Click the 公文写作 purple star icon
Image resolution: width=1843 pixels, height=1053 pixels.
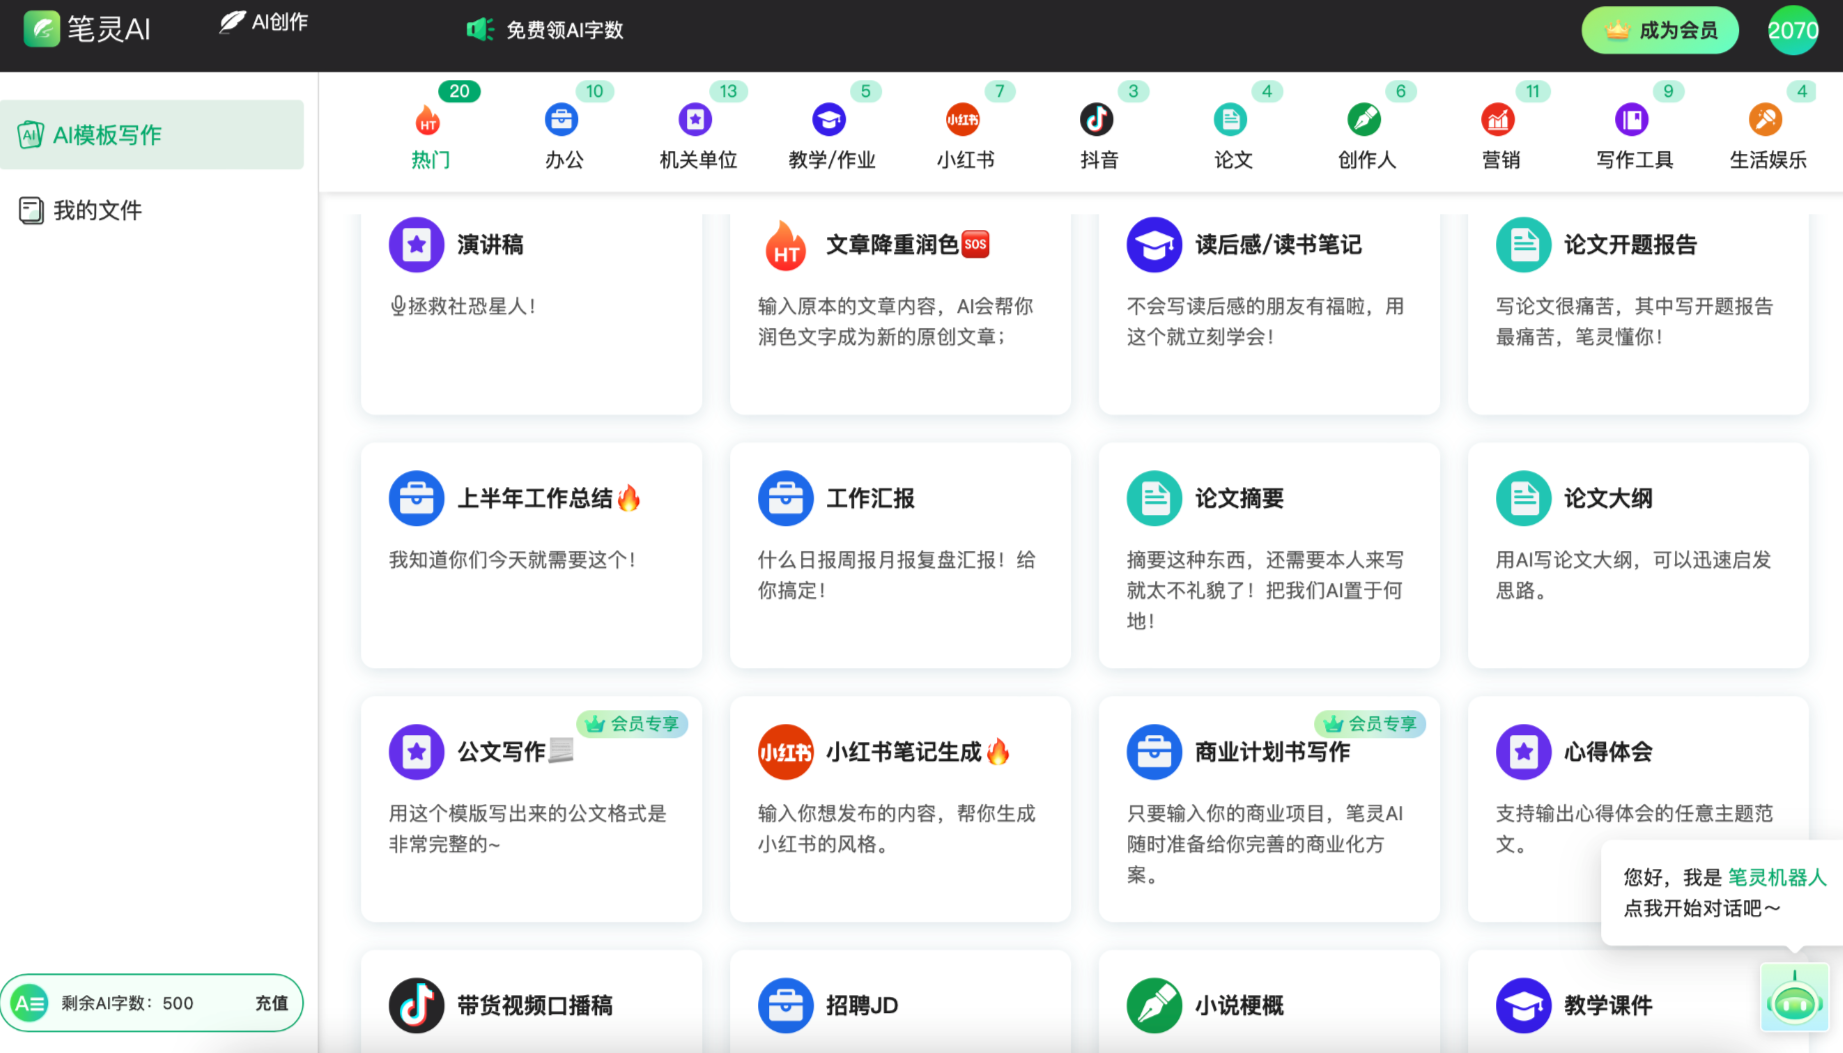[x=417, y=752]
